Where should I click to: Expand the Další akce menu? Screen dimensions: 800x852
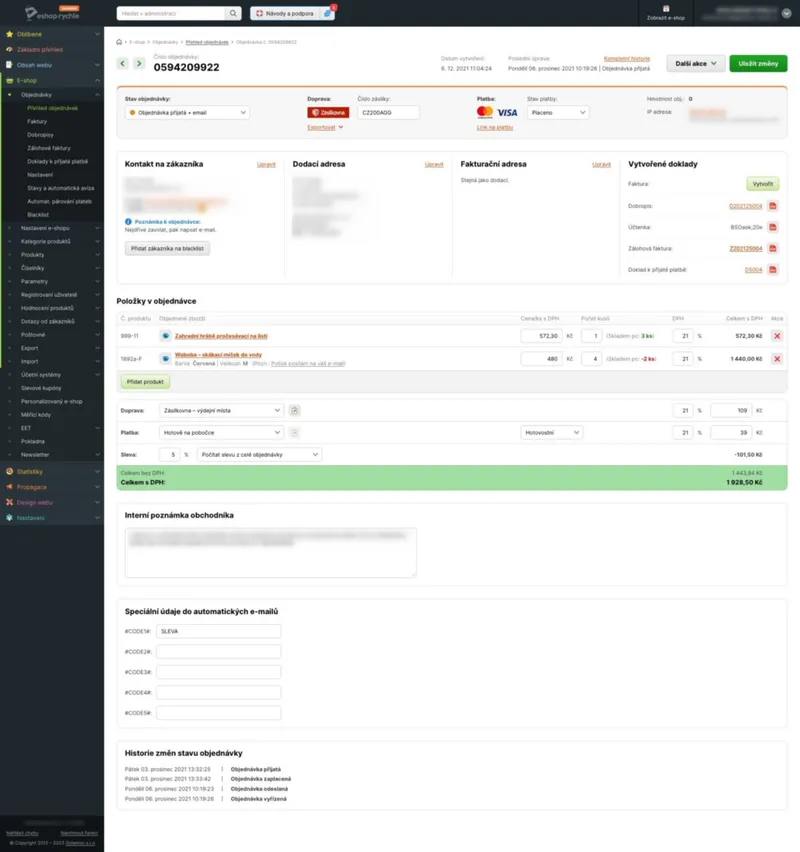(696, 64)
